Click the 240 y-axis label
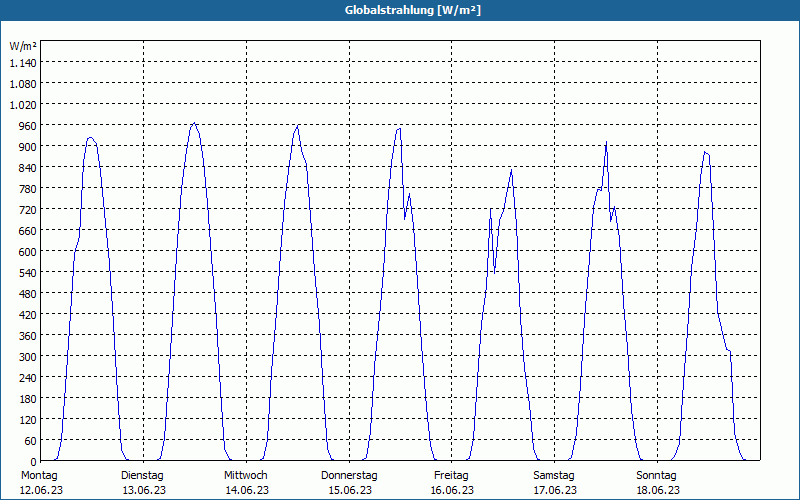 [28, 378]
